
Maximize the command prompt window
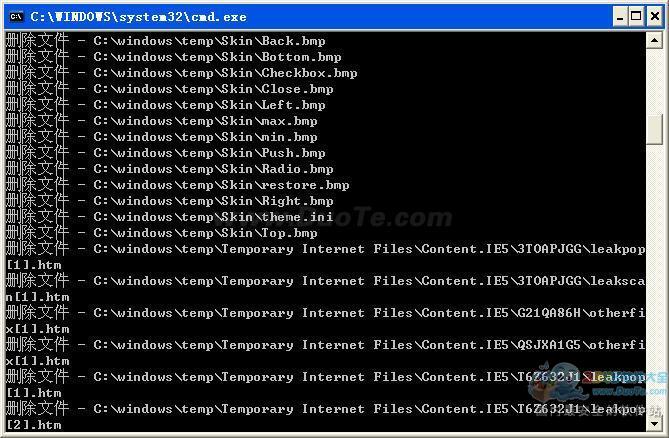click(636, 17)
